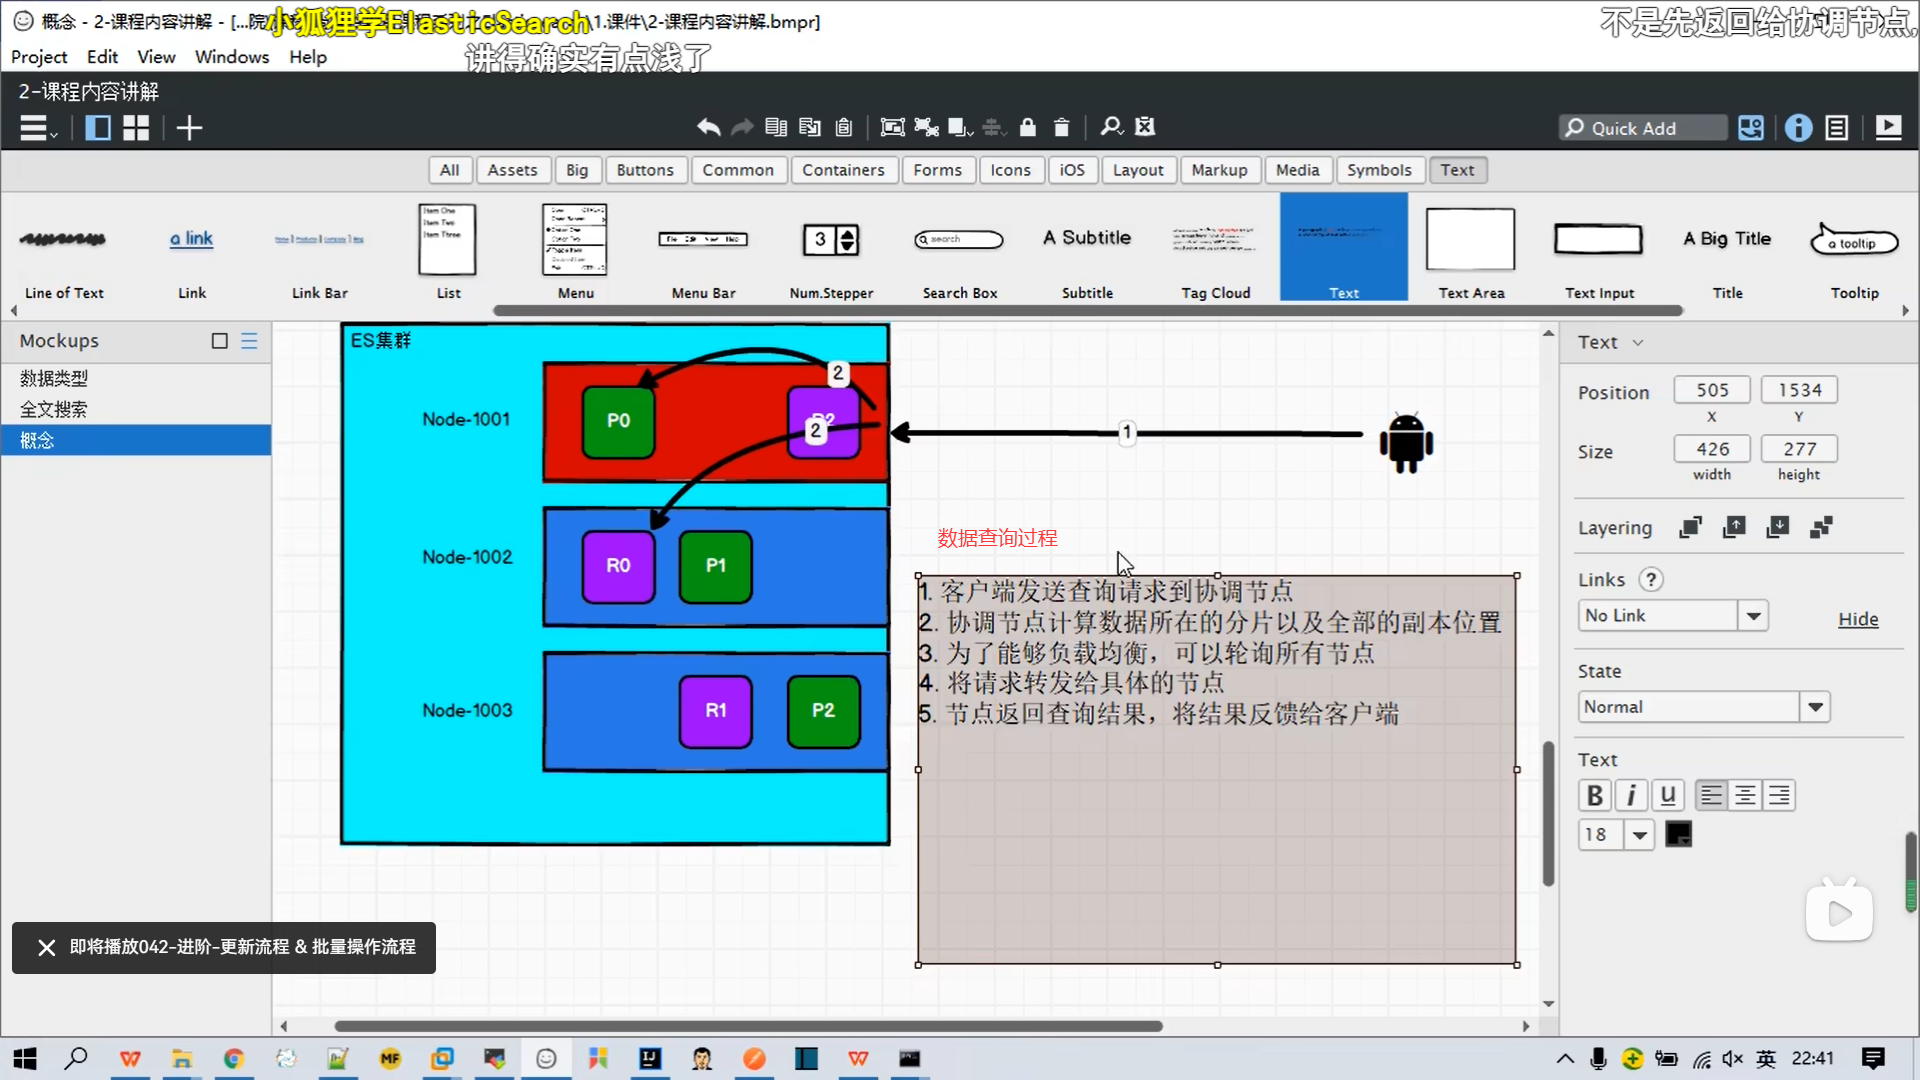Expand the Normal state dropdown

pyautogui.click(x=1815, y=707)
